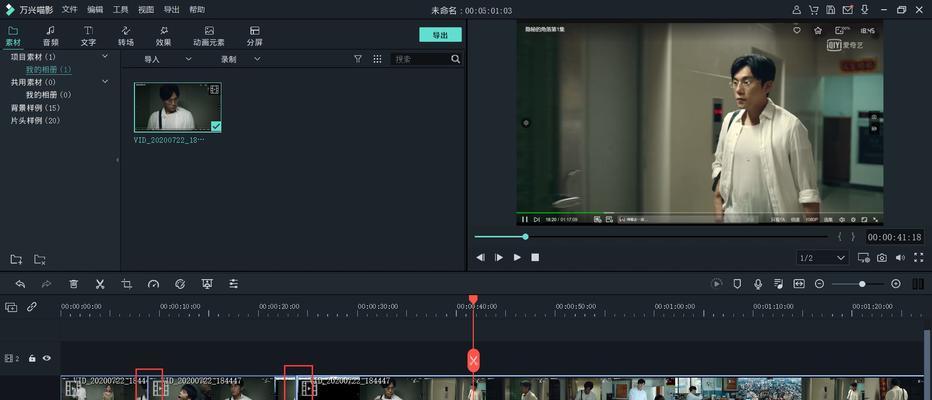The height and width of the screenshot is (400, 932).
Task: Open the audio mixer icon
Action: click(779, 284)
